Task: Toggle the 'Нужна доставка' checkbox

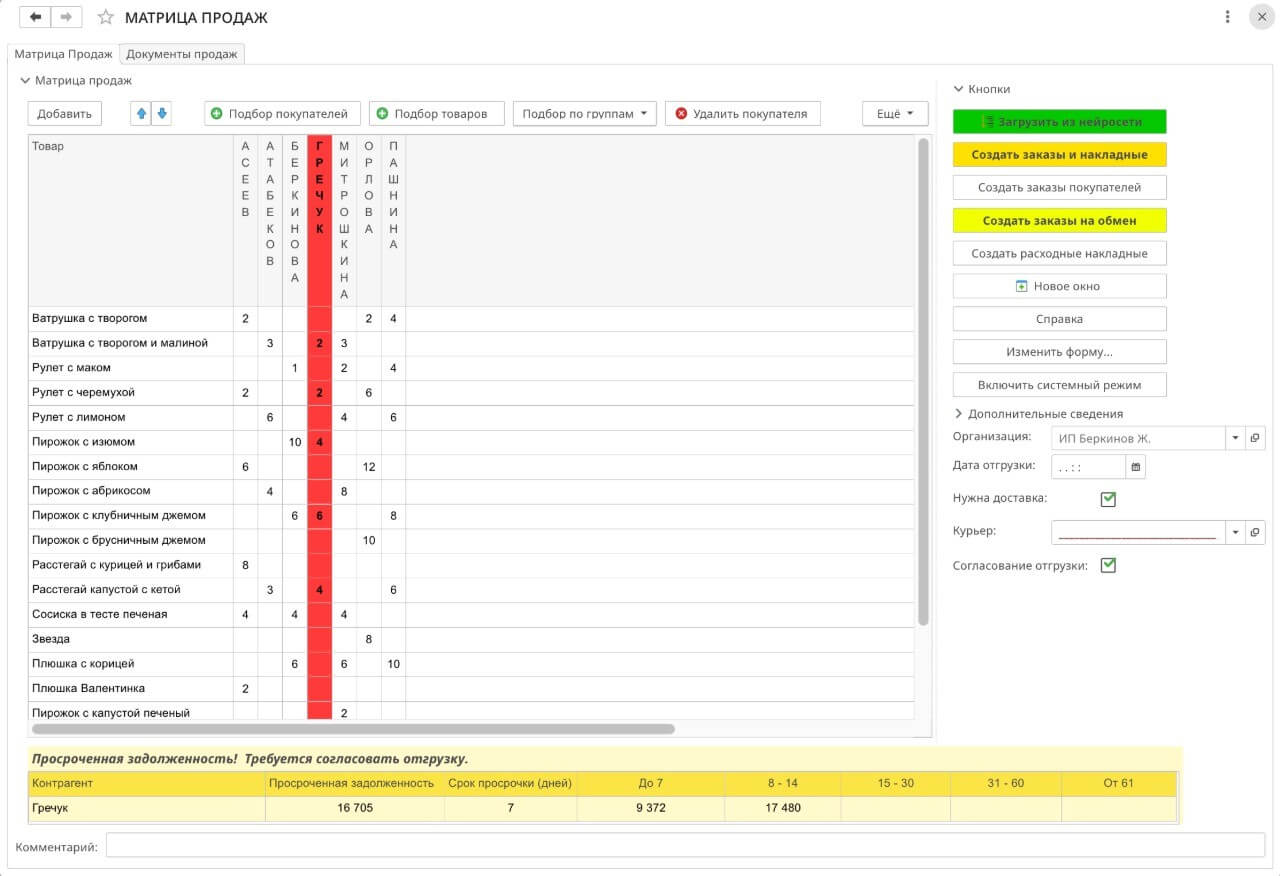Action: tap(1108, 499)
